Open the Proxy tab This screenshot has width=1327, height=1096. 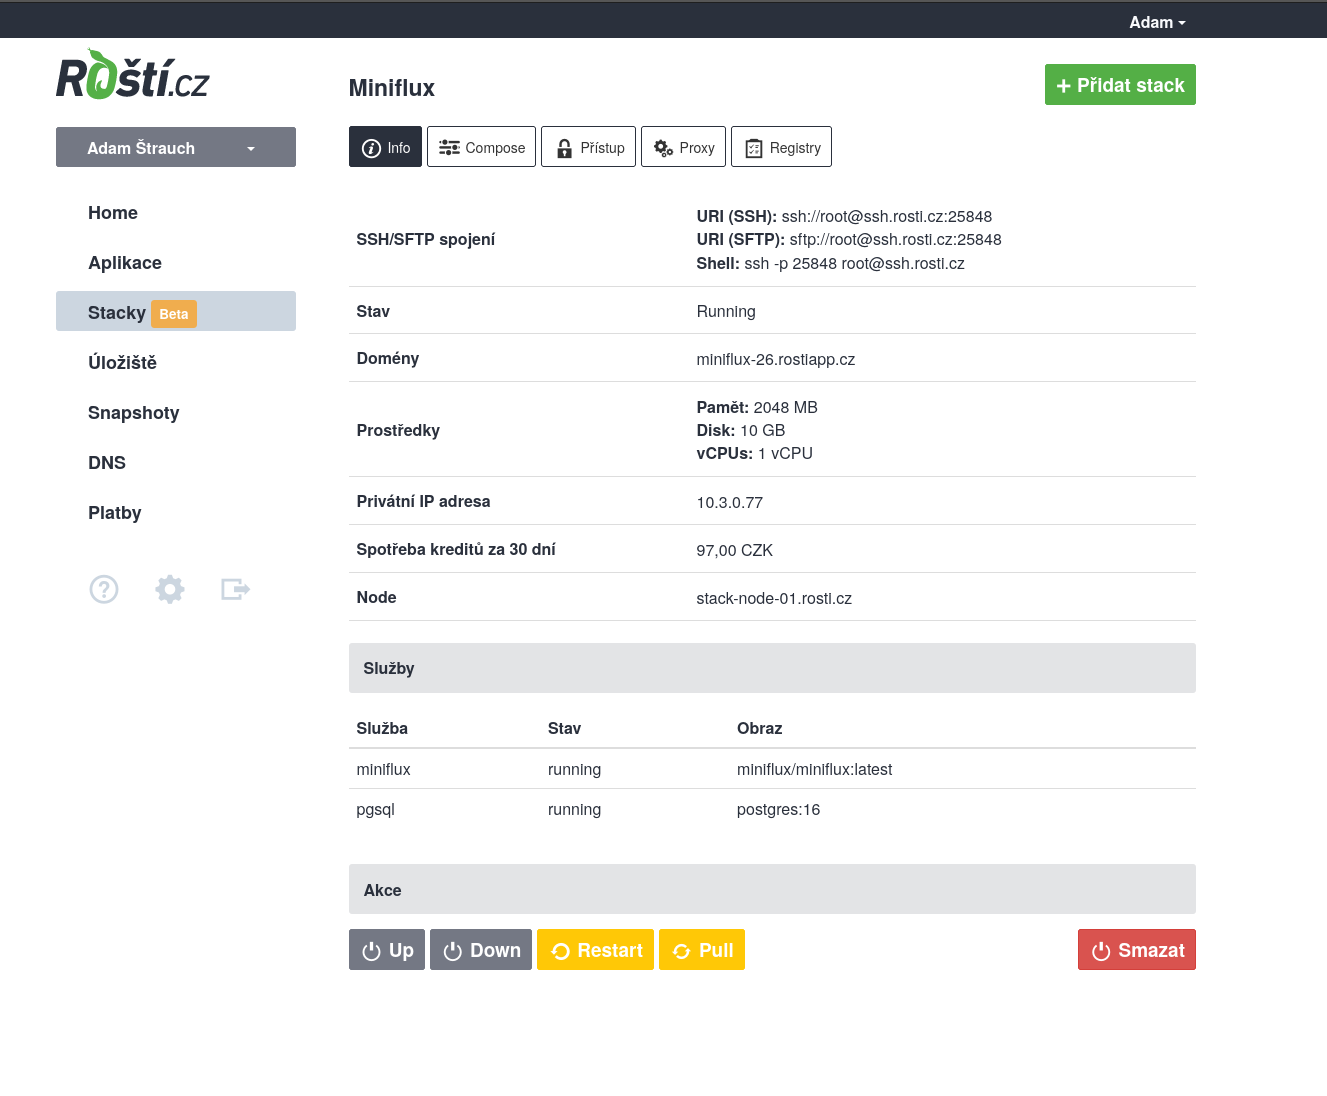pos(683,147)
